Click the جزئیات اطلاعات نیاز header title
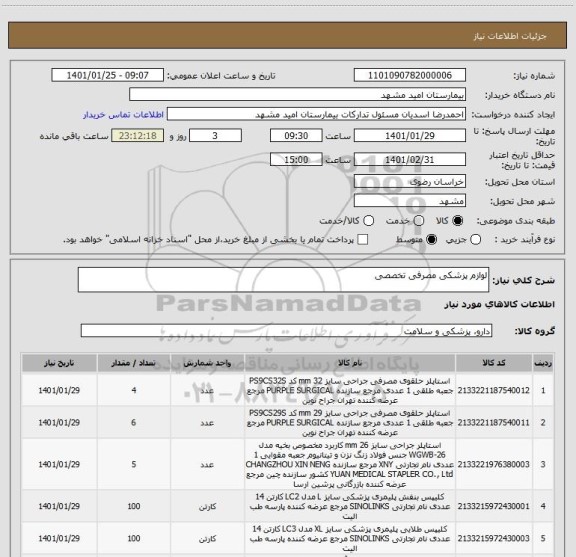 510,36
